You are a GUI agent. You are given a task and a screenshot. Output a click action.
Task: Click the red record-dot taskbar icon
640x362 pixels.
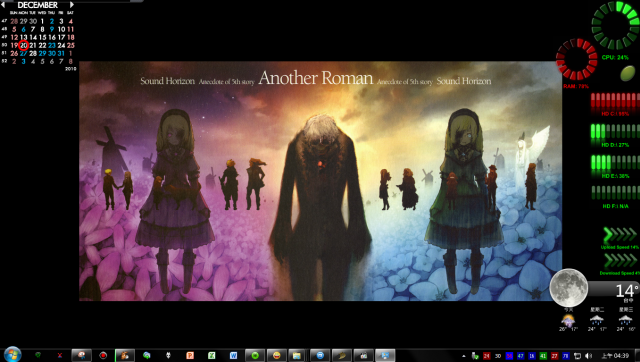(x=103, y=355)
